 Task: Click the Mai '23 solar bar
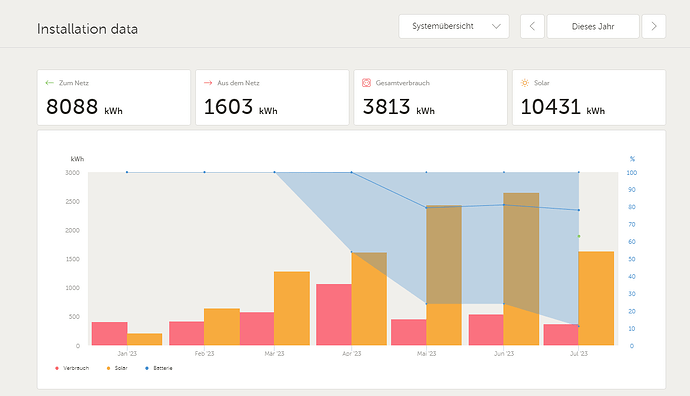pos(444,275)
